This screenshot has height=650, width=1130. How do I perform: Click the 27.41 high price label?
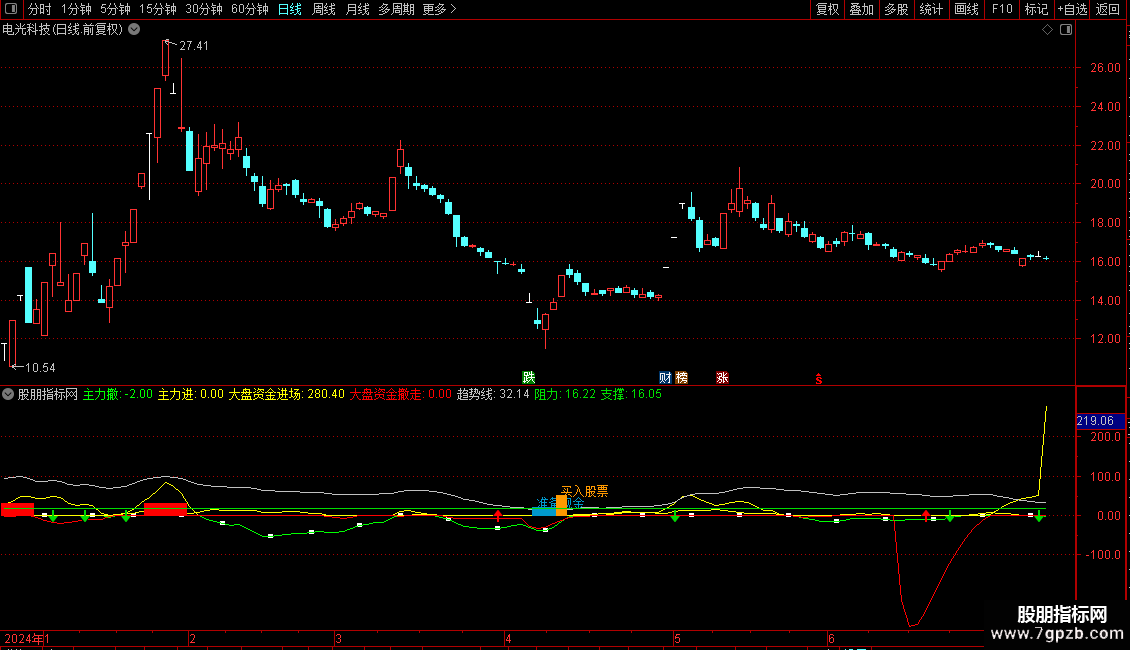(194, 45)
